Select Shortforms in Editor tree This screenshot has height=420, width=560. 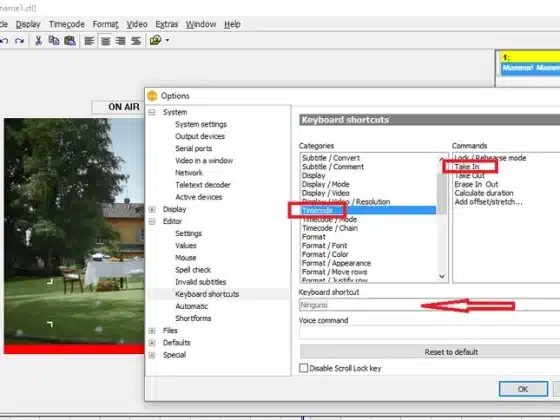coord(193,319)
